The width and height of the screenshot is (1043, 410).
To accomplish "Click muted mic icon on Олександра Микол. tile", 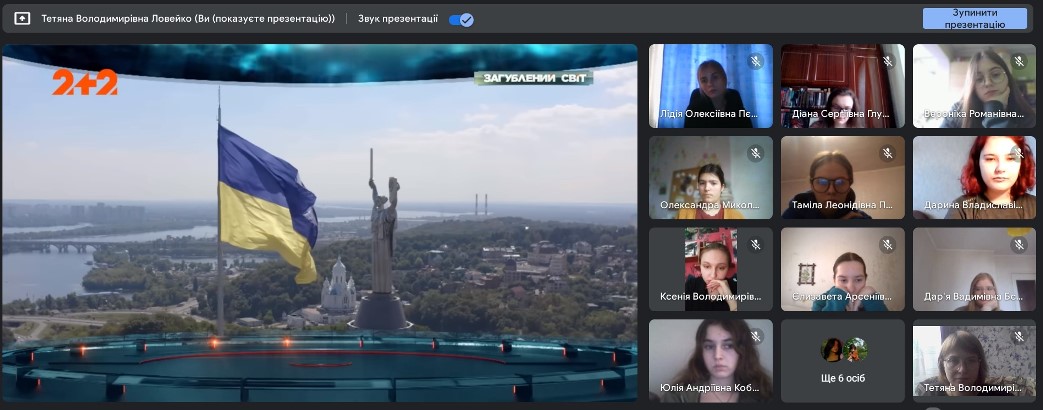I will pos(756,153).
